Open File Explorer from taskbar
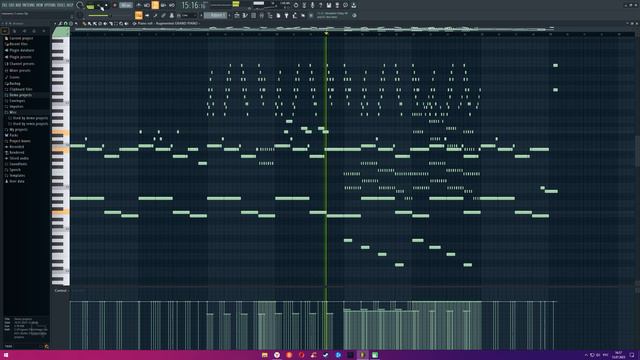 pos(264,355)
